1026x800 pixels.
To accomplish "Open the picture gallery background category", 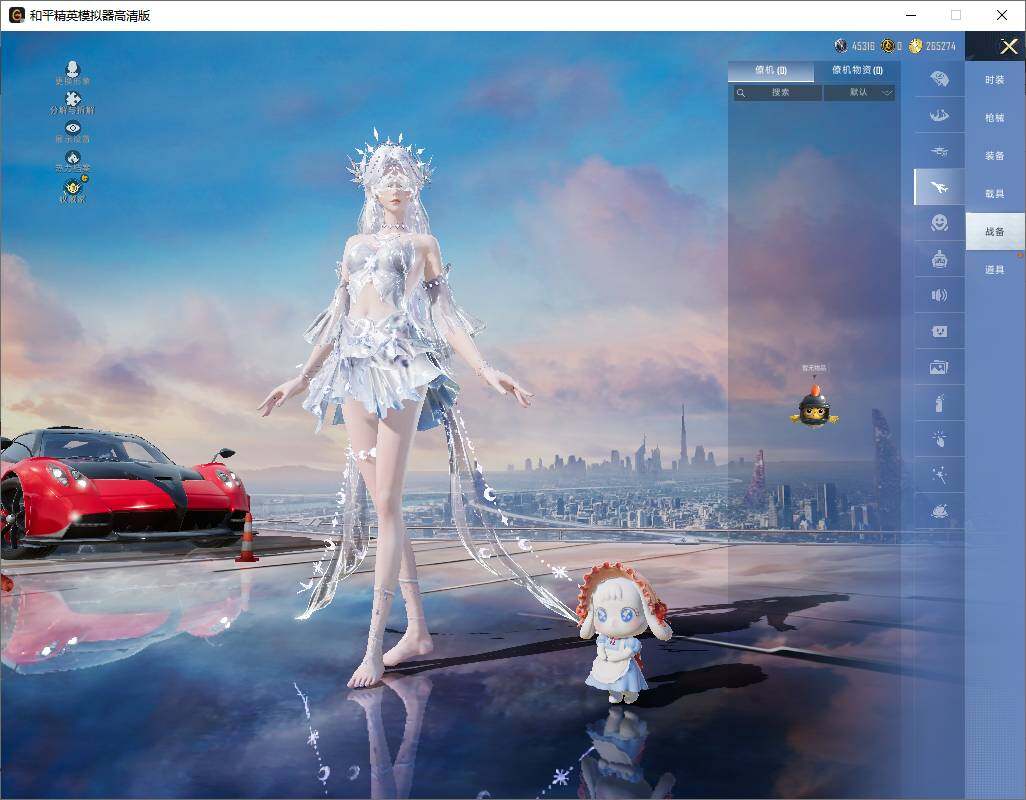I will coord(939,367).
